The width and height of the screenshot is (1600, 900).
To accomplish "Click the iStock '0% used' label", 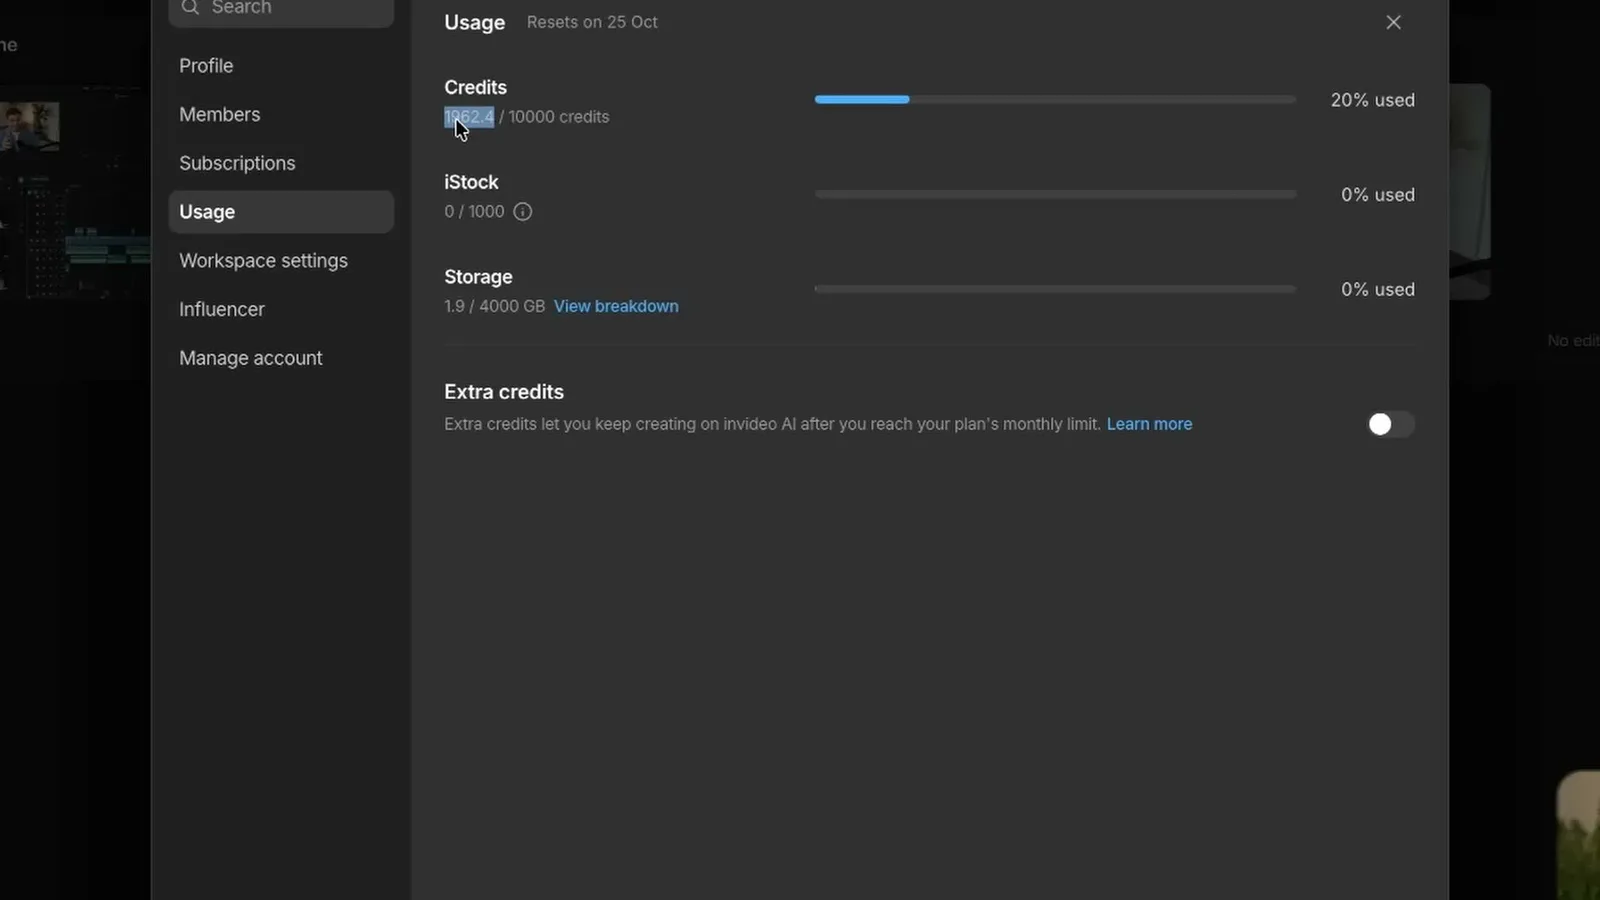I will pyautogui.click(x=1378, y=195).
